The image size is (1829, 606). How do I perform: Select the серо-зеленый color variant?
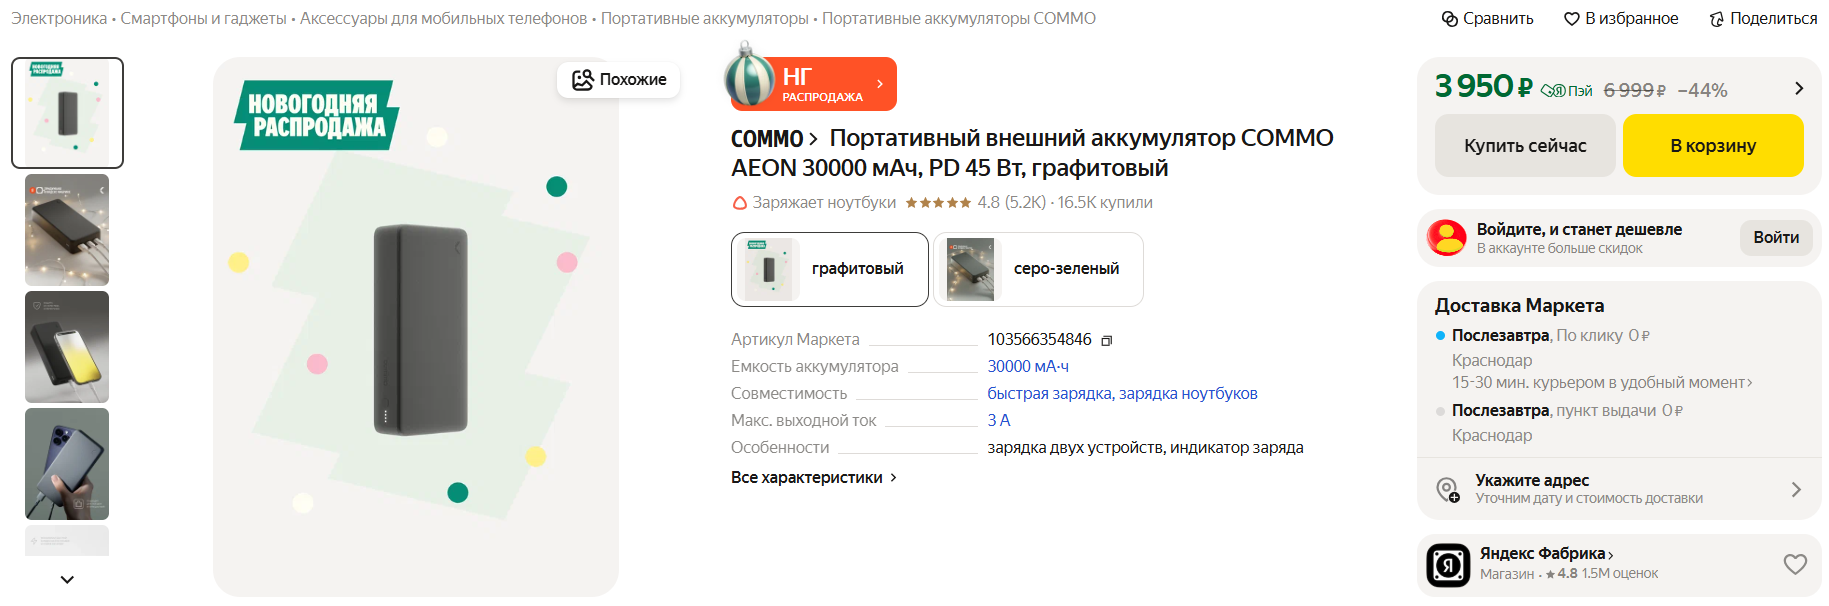(x=1038, y=269)
